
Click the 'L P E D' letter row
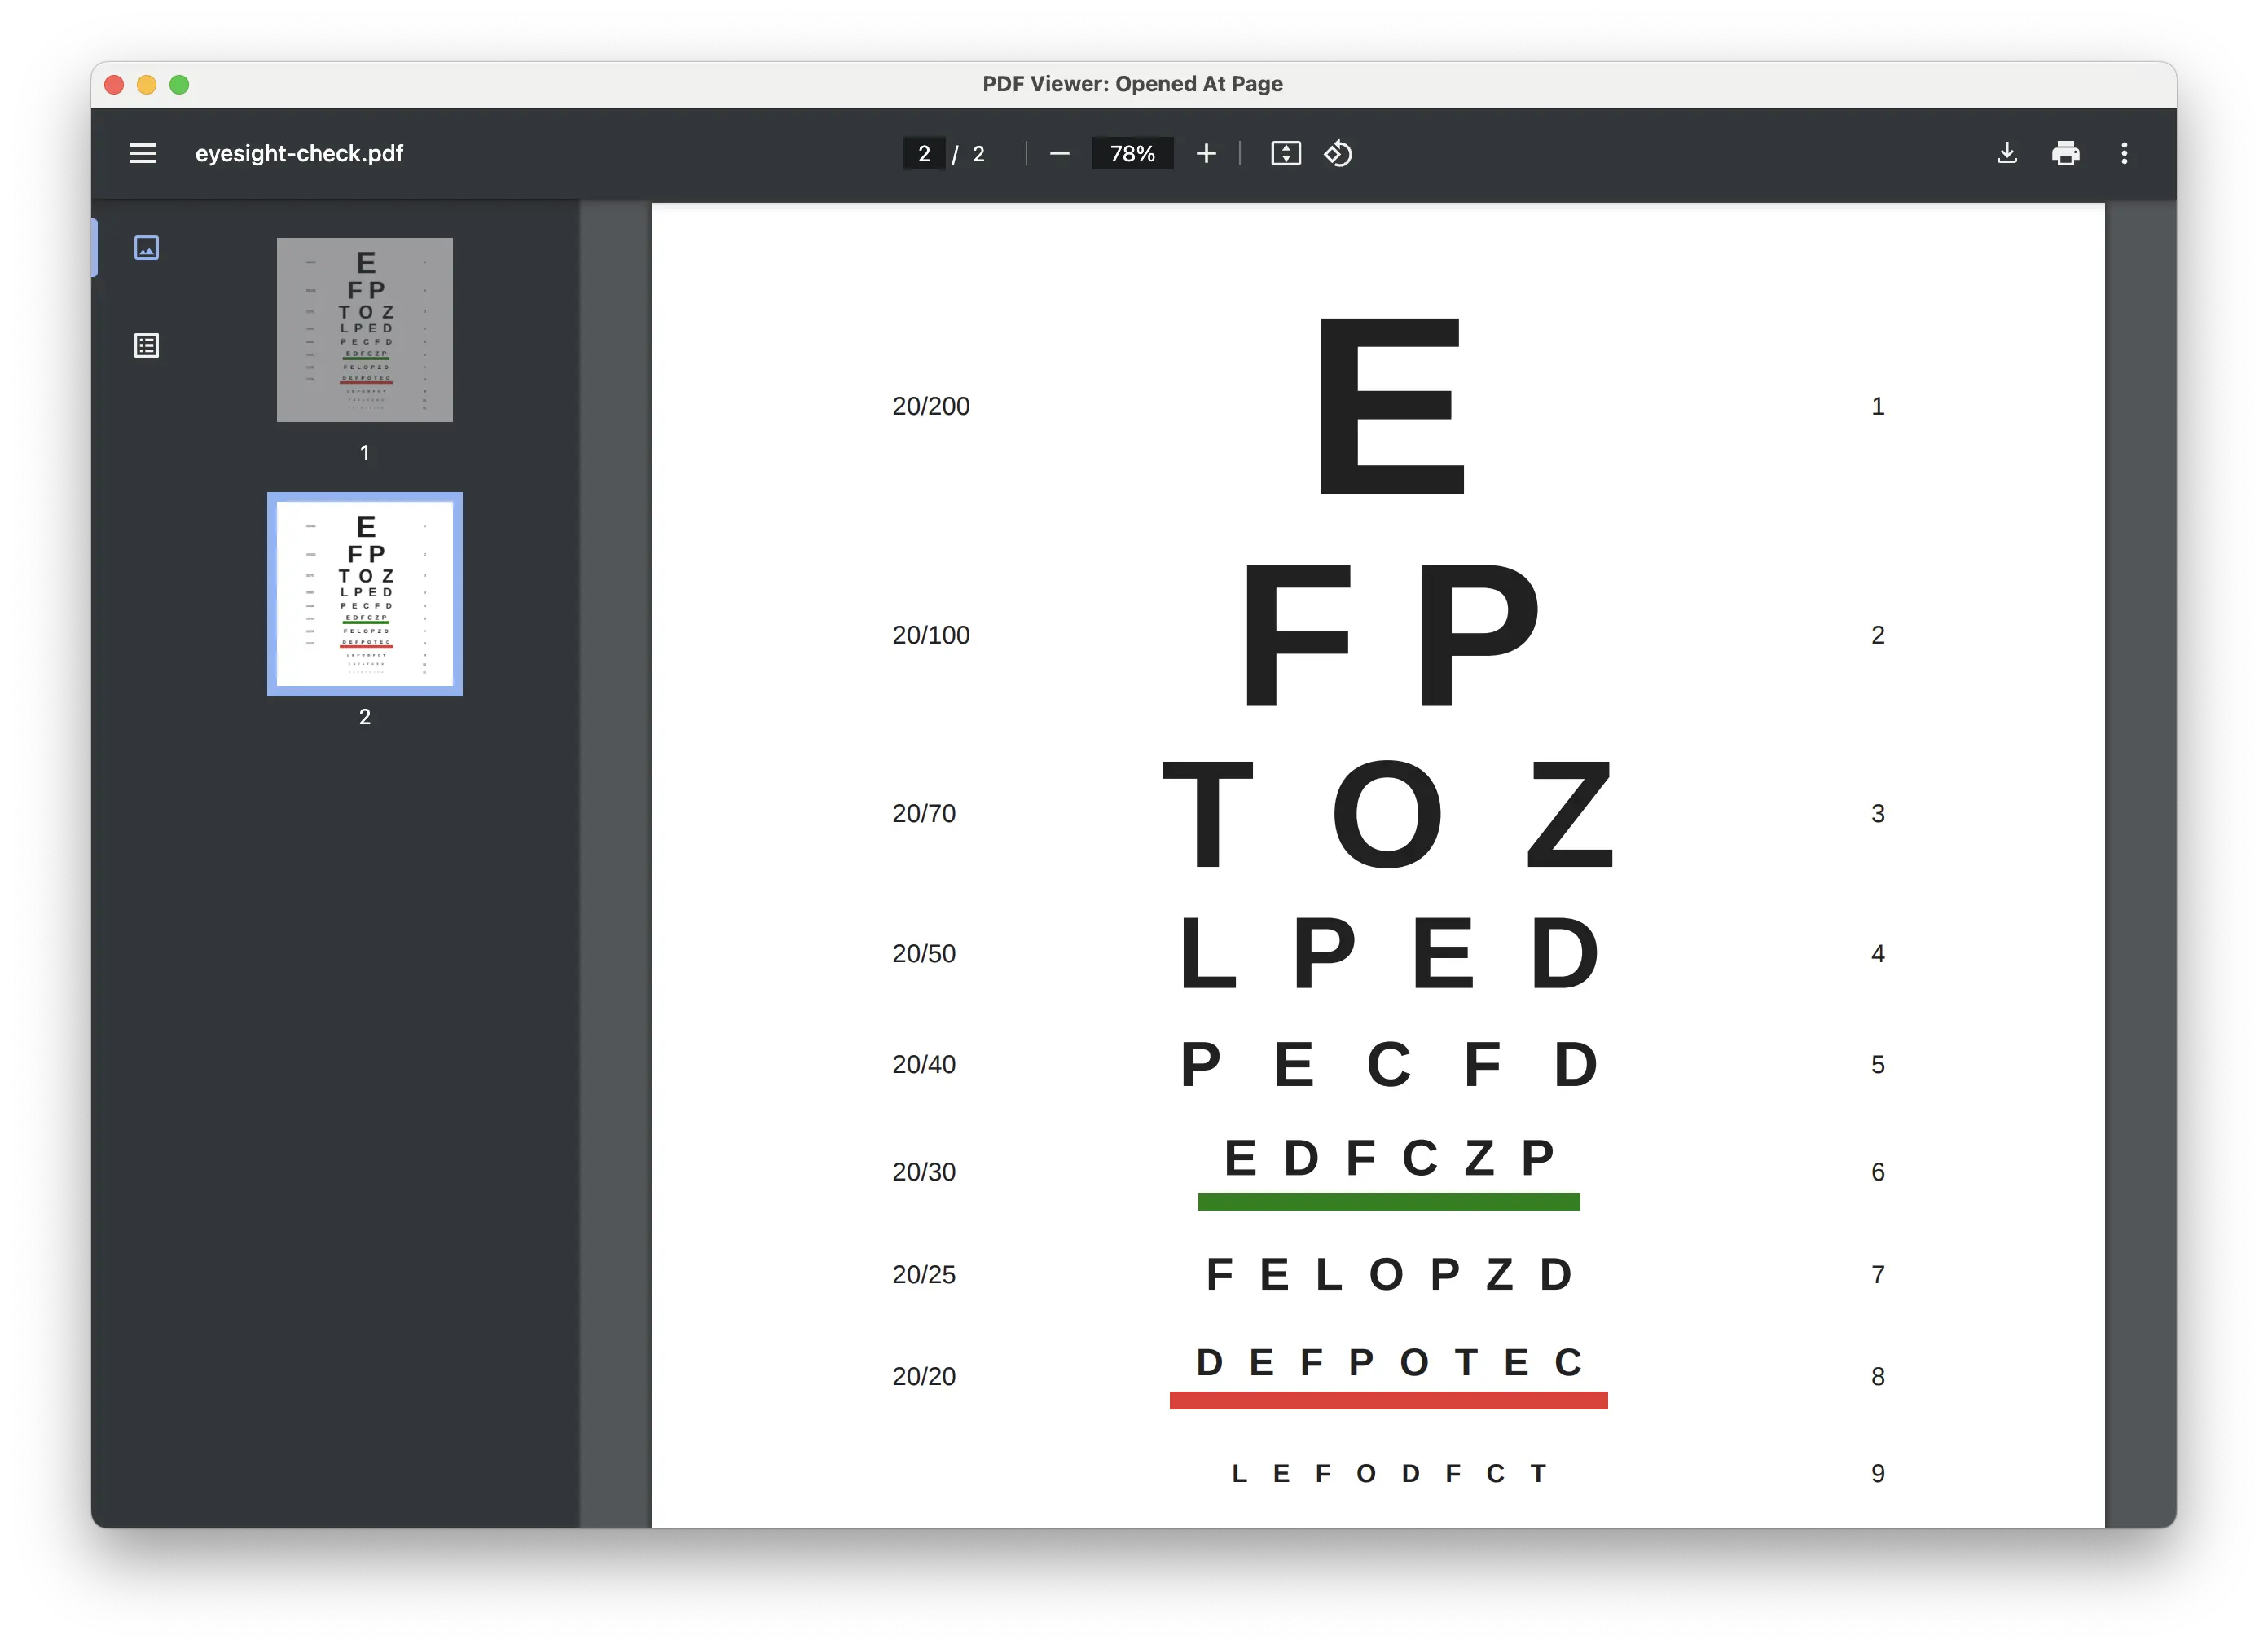[1389, 953]
